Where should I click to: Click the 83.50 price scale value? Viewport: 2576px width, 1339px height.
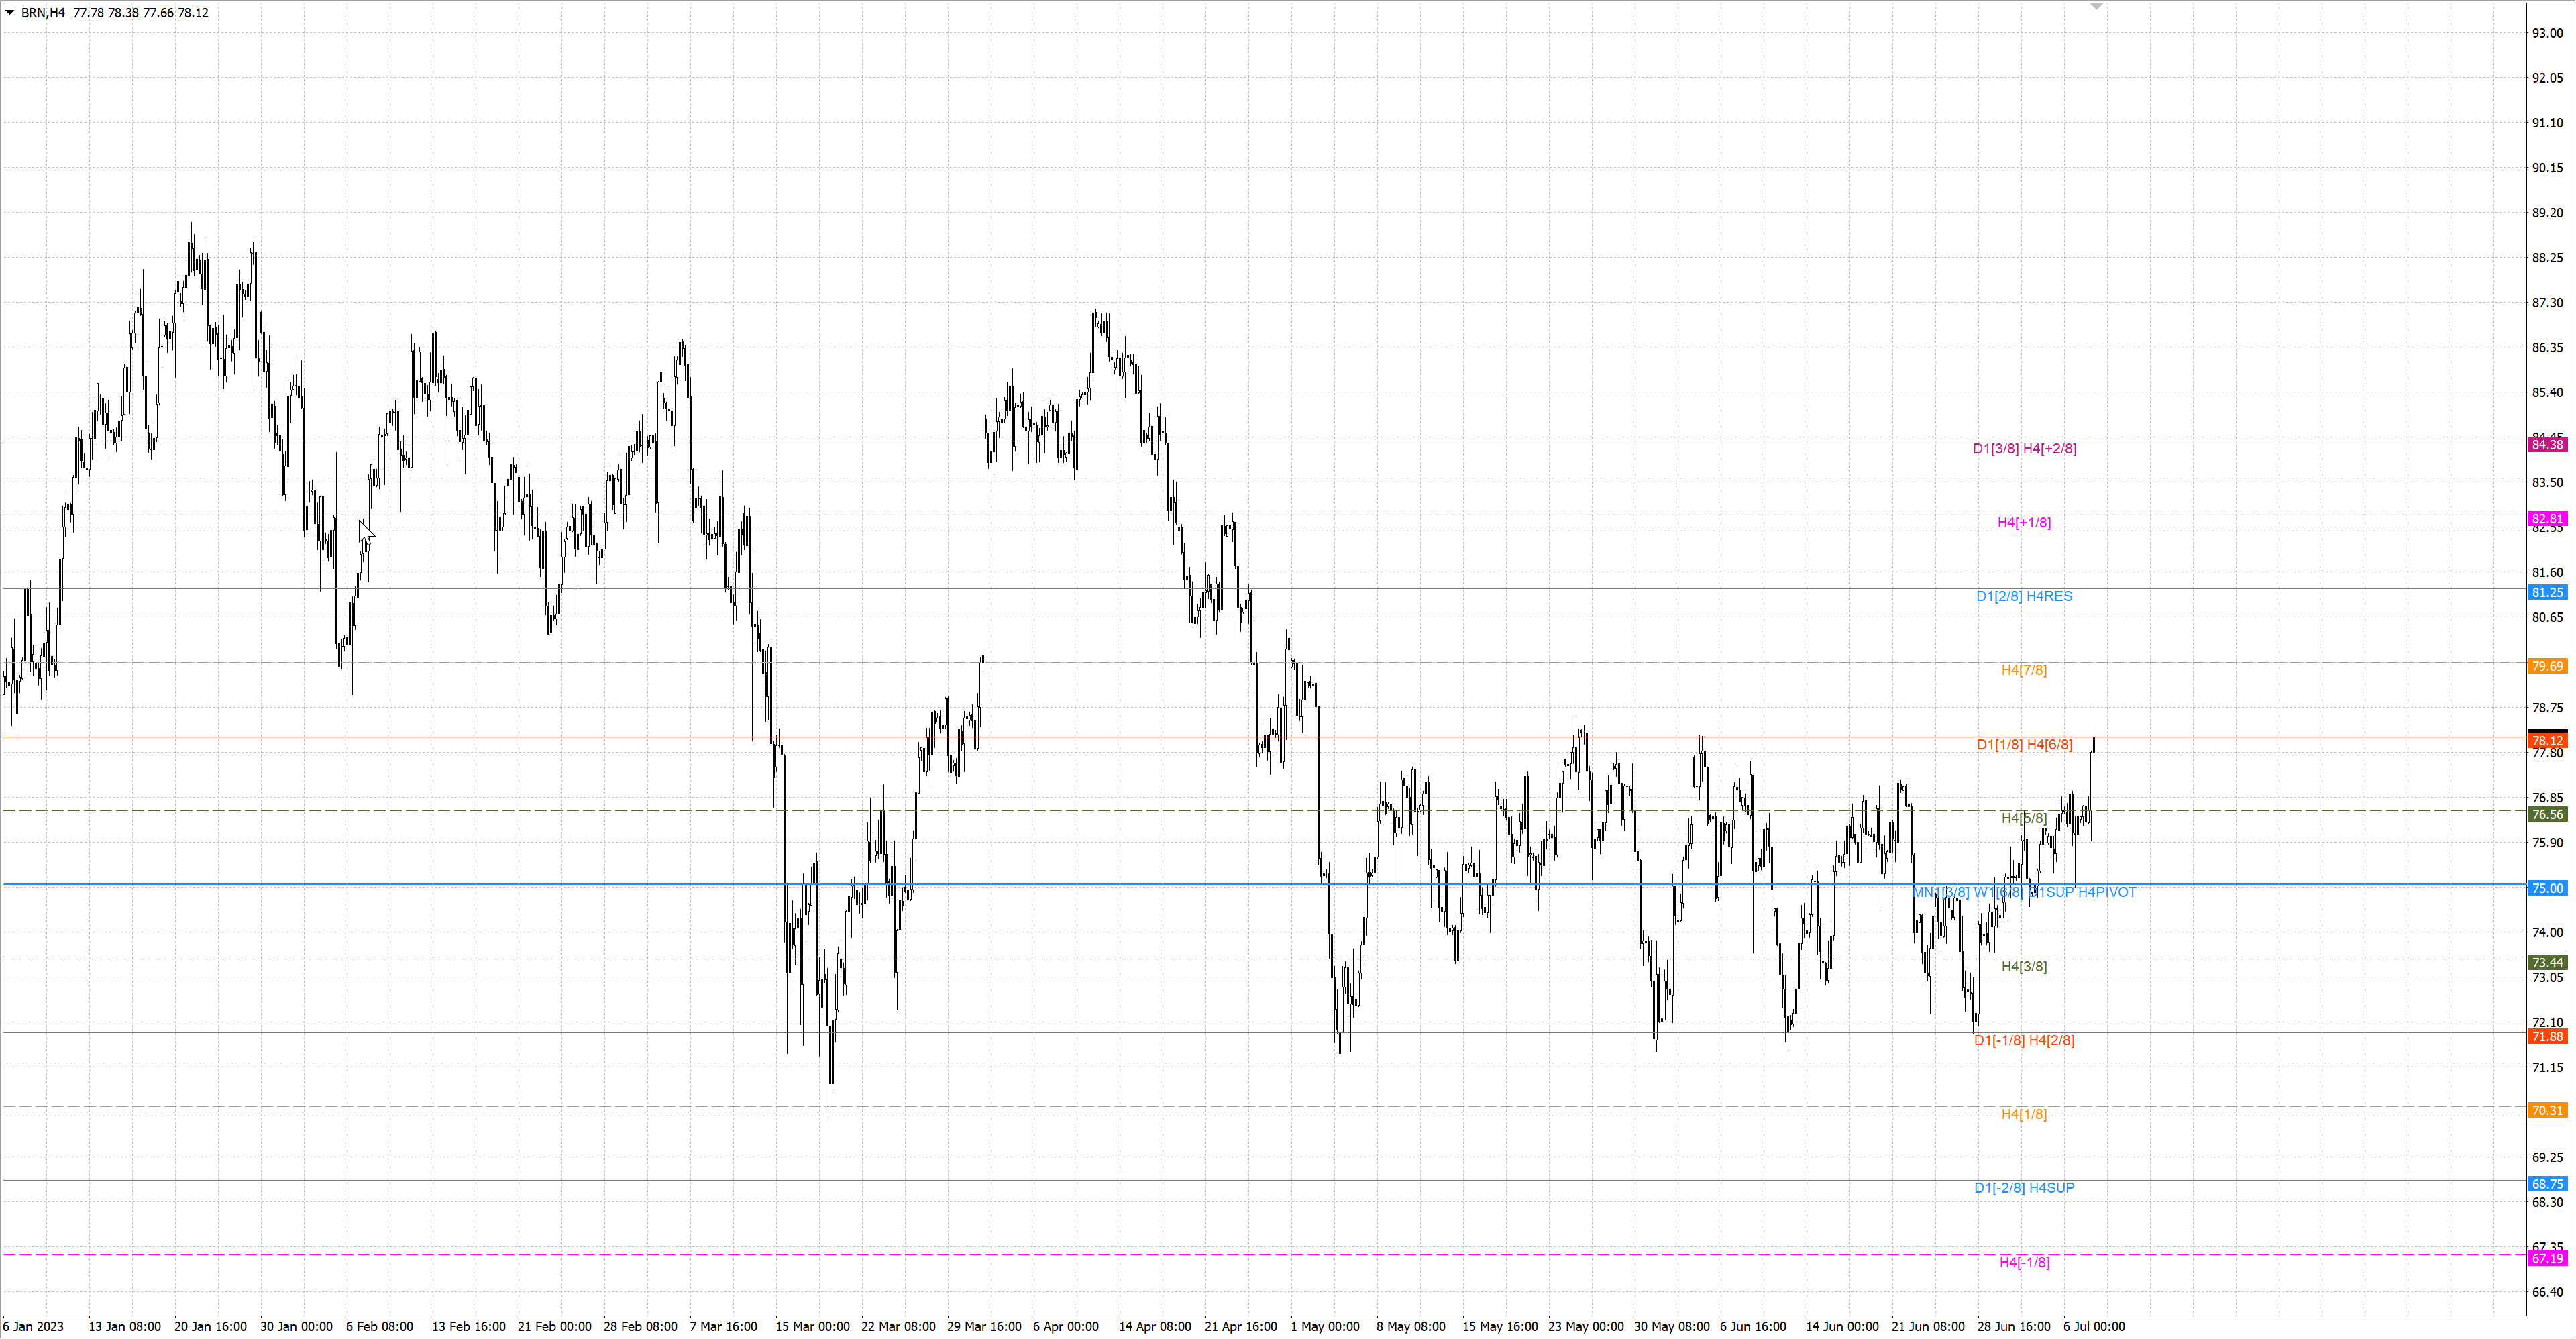coord(2547,483)
